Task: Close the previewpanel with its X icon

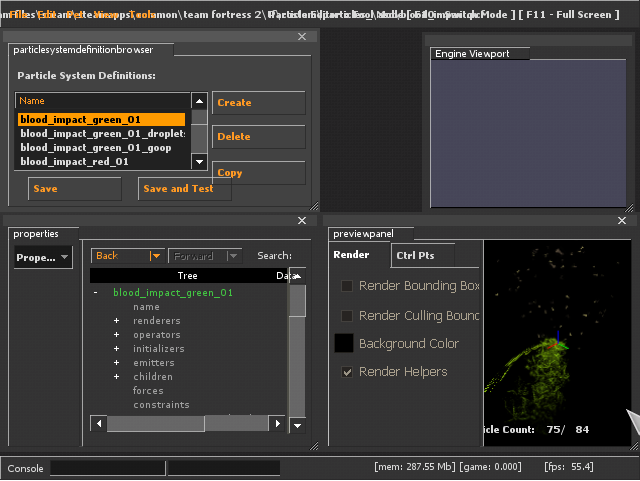Action: [x=622, y=221]
